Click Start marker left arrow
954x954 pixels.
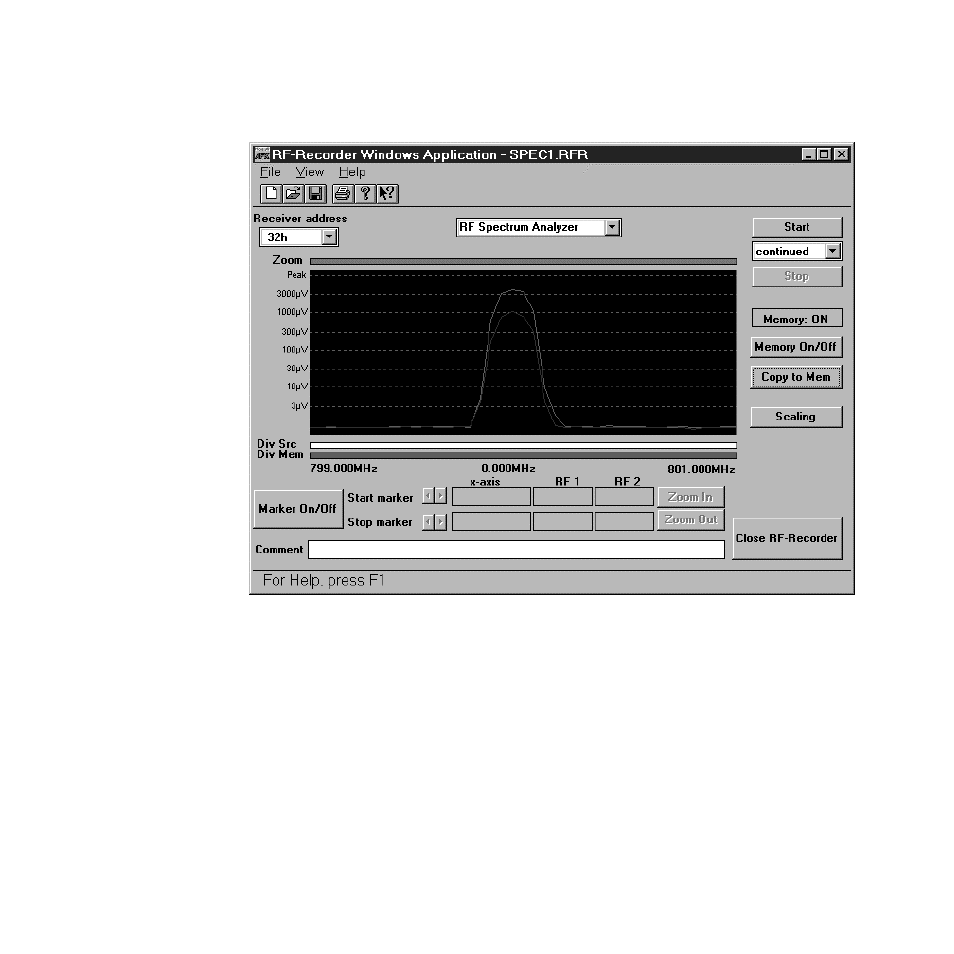(x=428, y=496)
